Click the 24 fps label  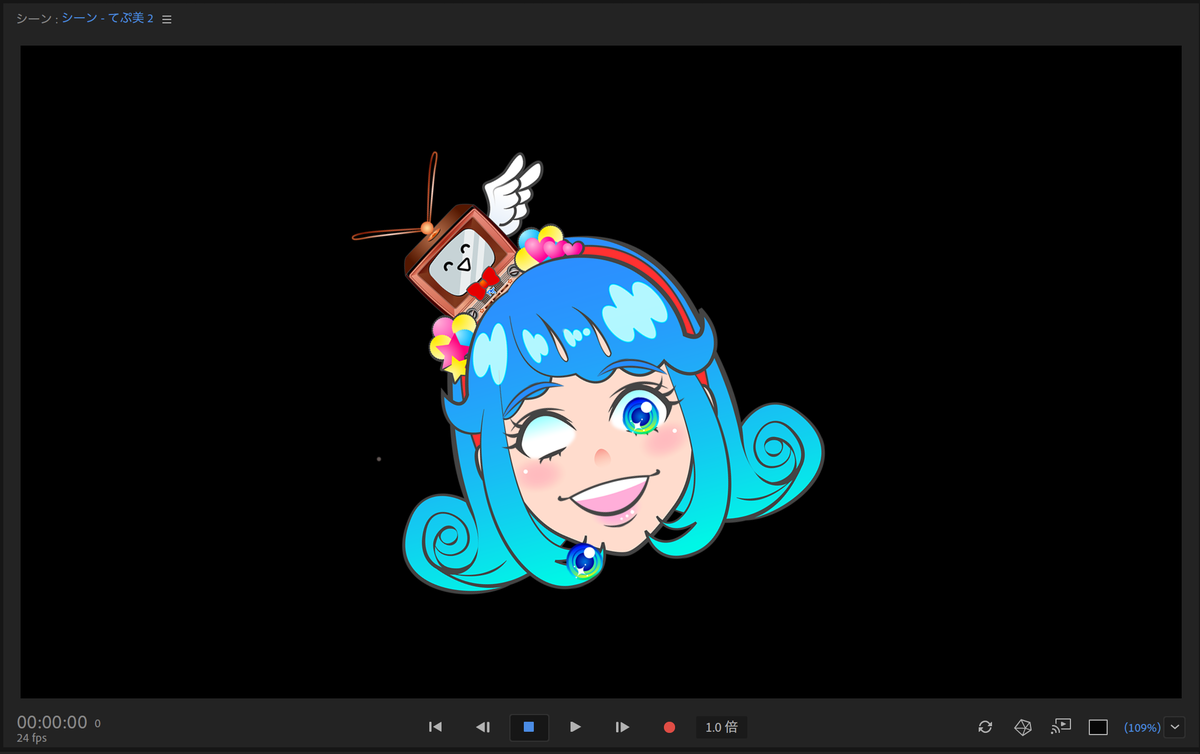32,738
